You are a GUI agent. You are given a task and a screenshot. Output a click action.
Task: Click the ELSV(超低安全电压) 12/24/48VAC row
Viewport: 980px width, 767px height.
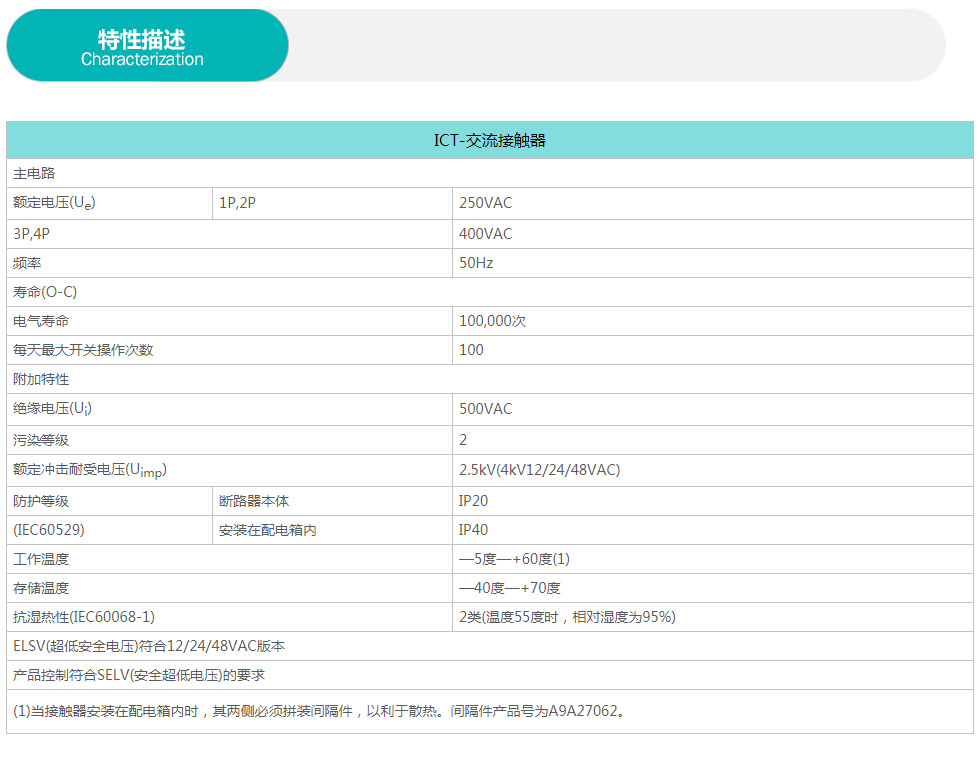[489, 646]
